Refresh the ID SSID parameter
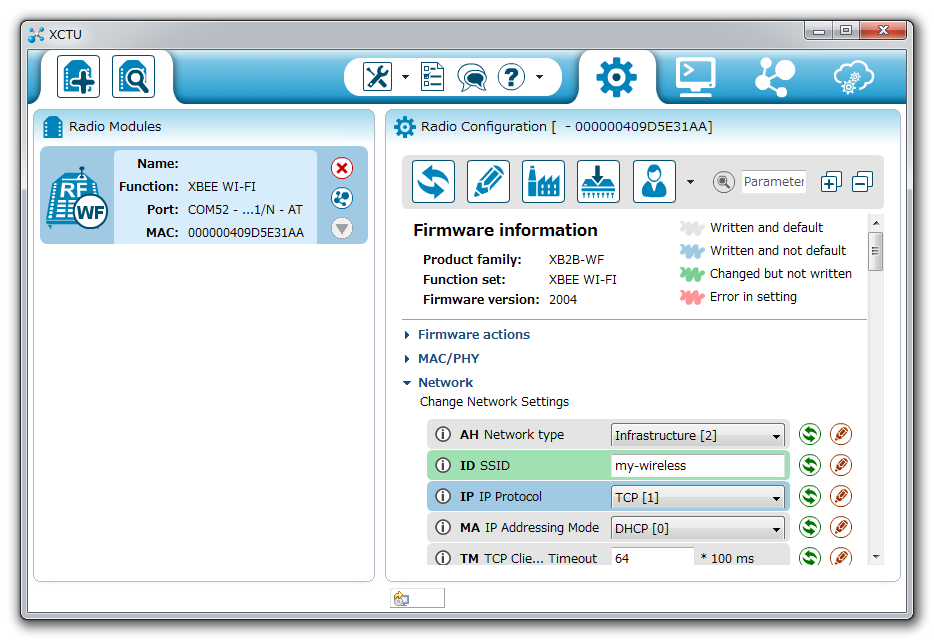Viewport: 934px width, 640px height. (810, 465)
